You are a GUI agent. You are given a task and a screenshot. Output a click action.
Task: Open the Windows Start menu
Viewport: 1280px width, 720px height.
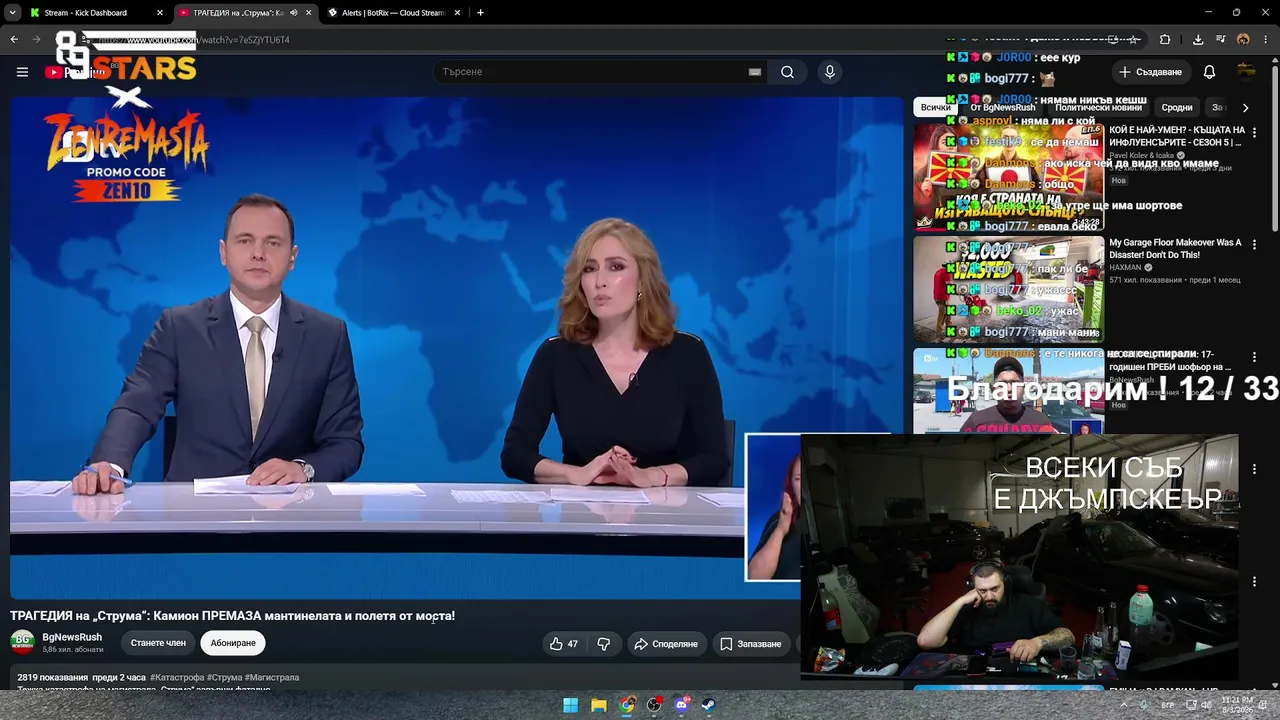(570, 705)
